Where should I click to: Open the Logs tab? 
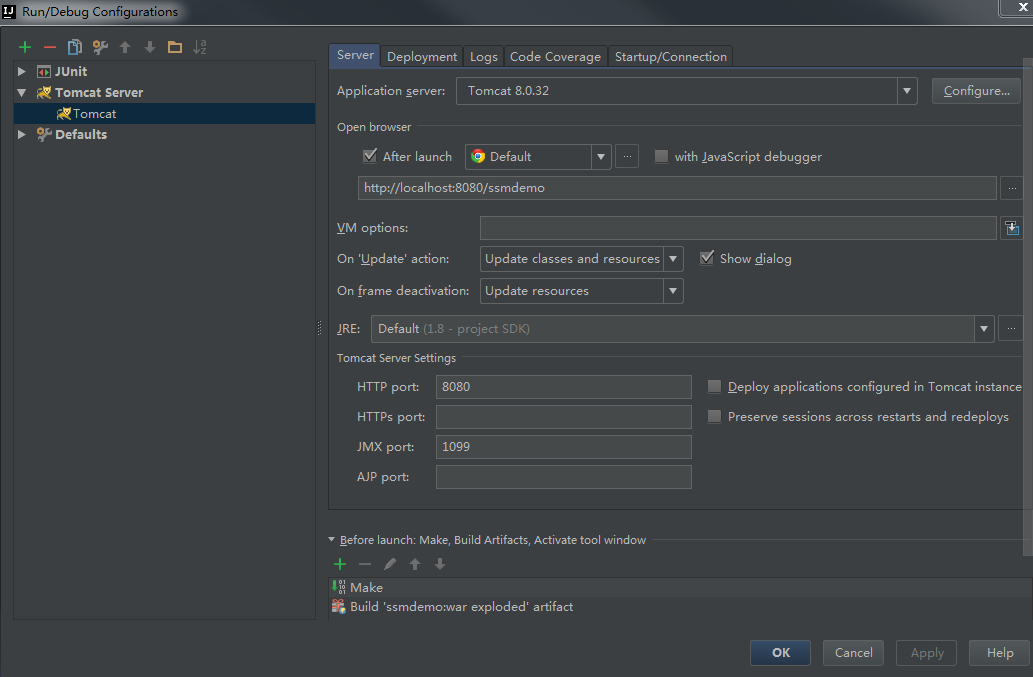[x=484, y=57]
